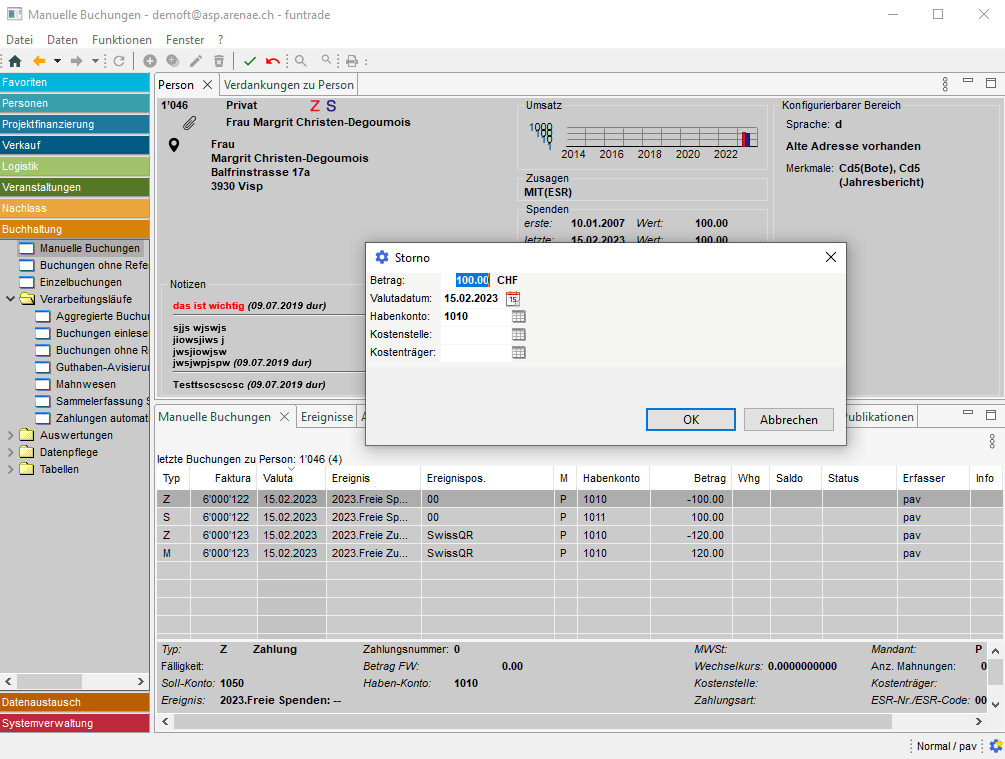Select the Mahnwesen entry in the sidebar

click(x=85, y=384)
